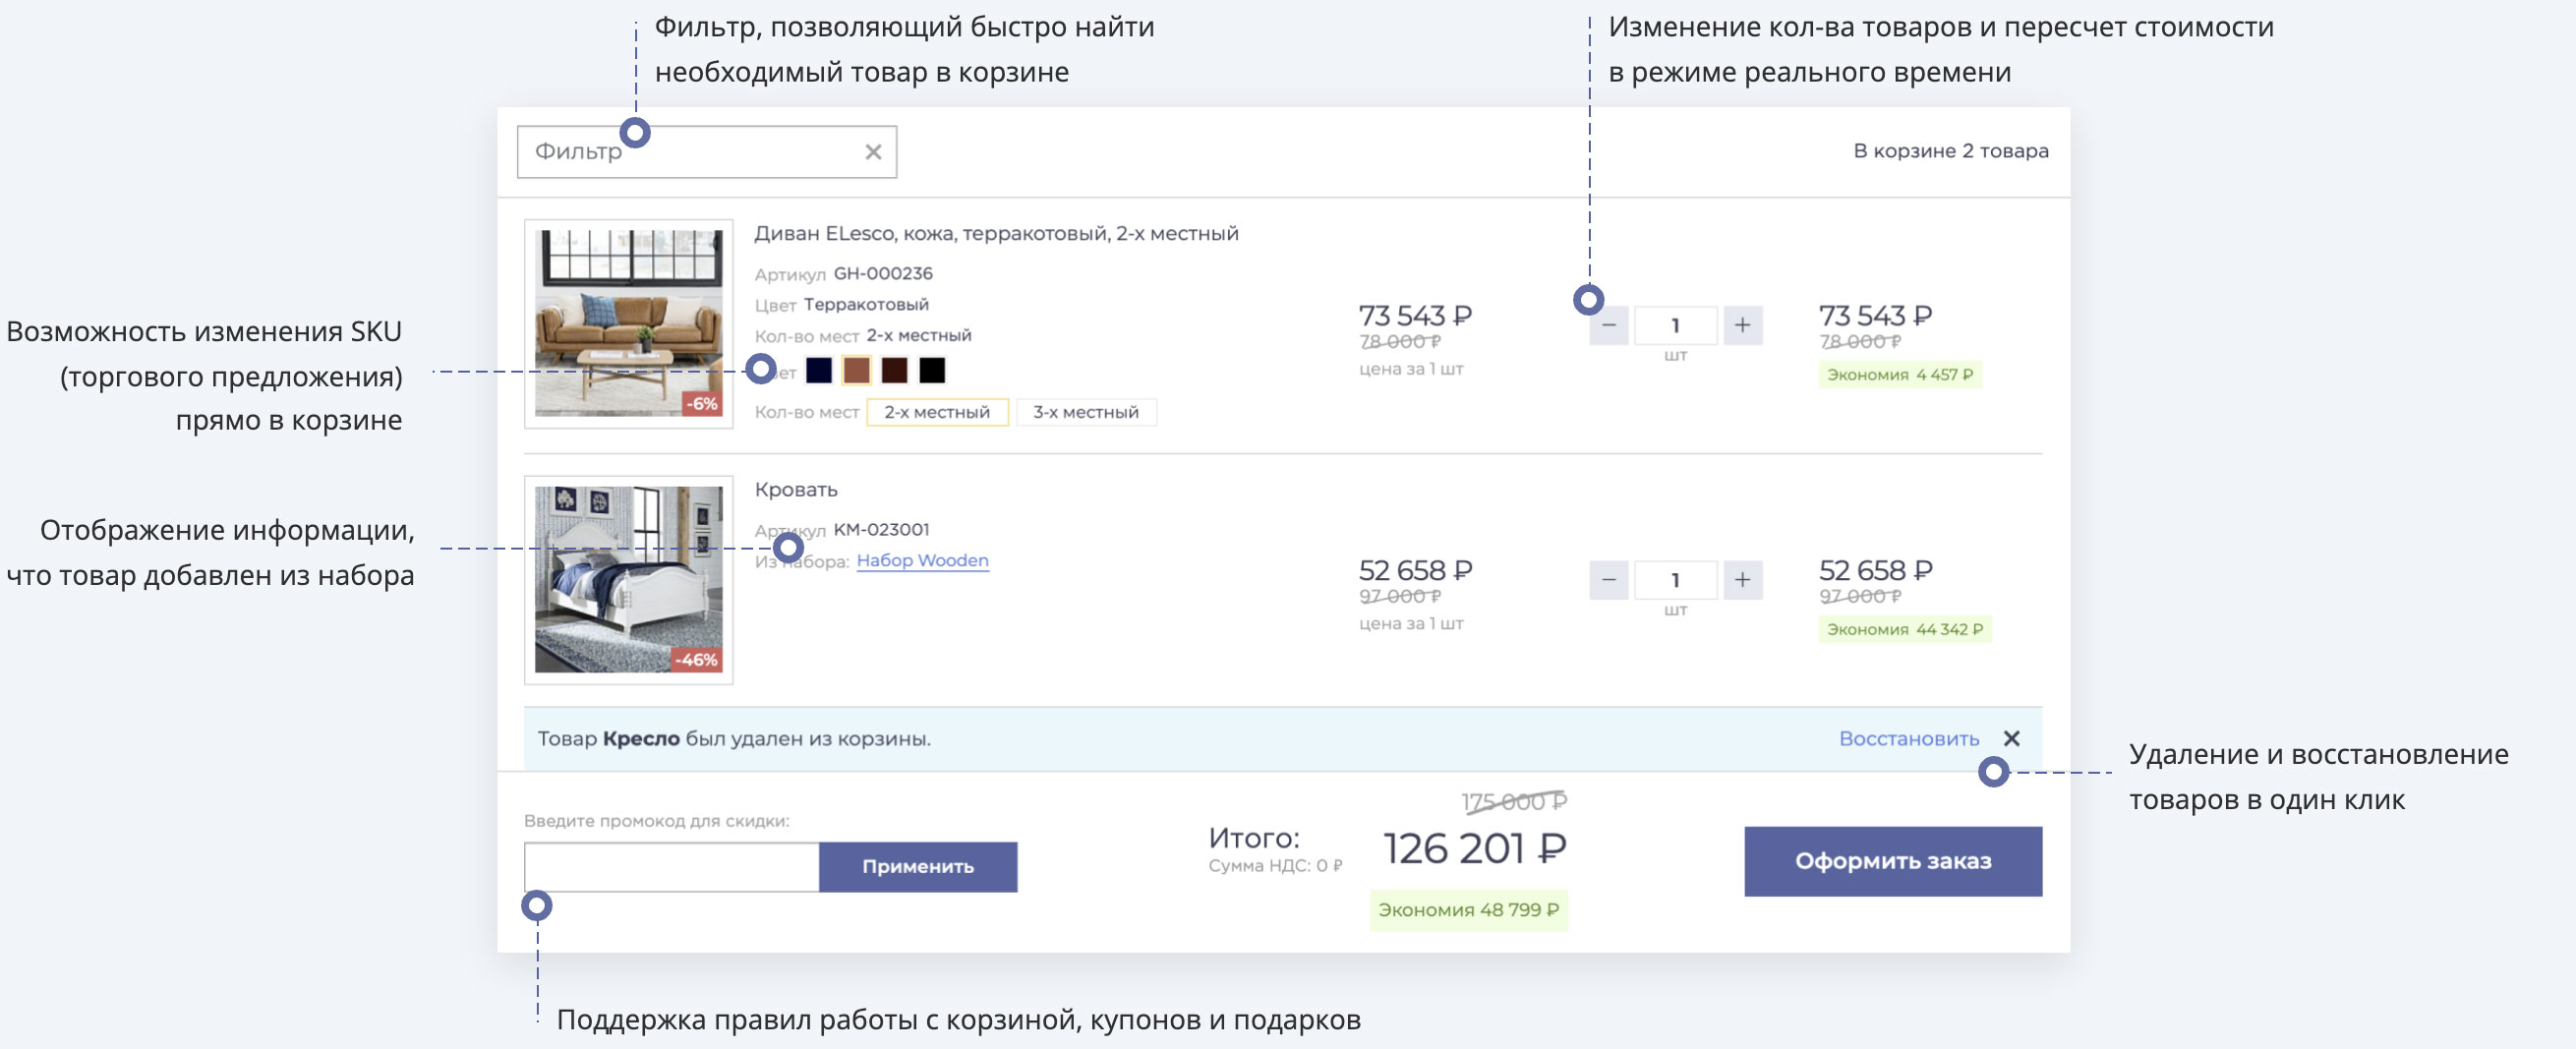Select the black color swatch
Screen dimensions: 2576x1049
click(931, 371)
